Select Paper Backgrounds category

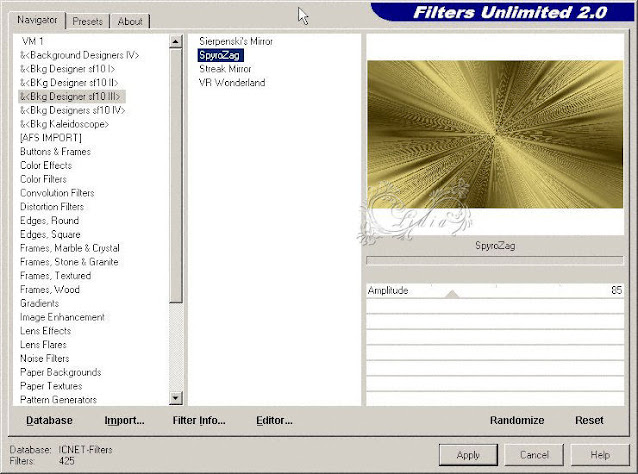(x=61, y=372)
